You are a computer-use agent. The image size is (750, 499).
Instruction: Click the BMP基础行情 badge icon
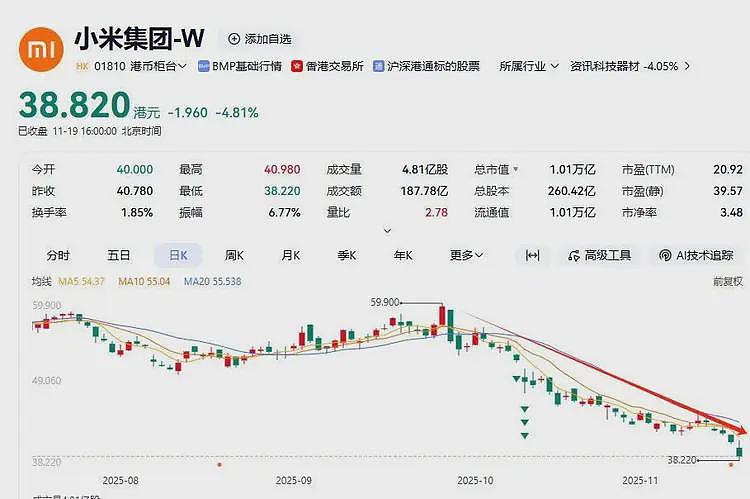[x=204, y=67]
